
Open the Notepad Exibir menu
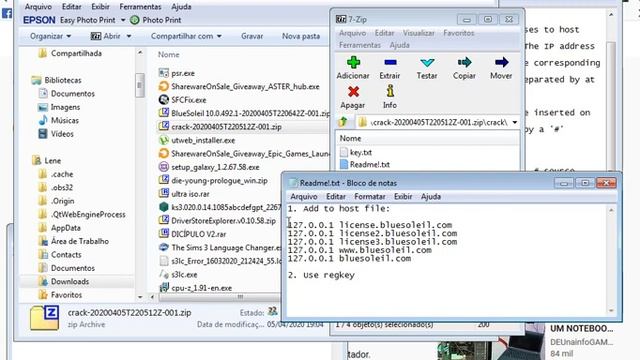pos(403,197)
